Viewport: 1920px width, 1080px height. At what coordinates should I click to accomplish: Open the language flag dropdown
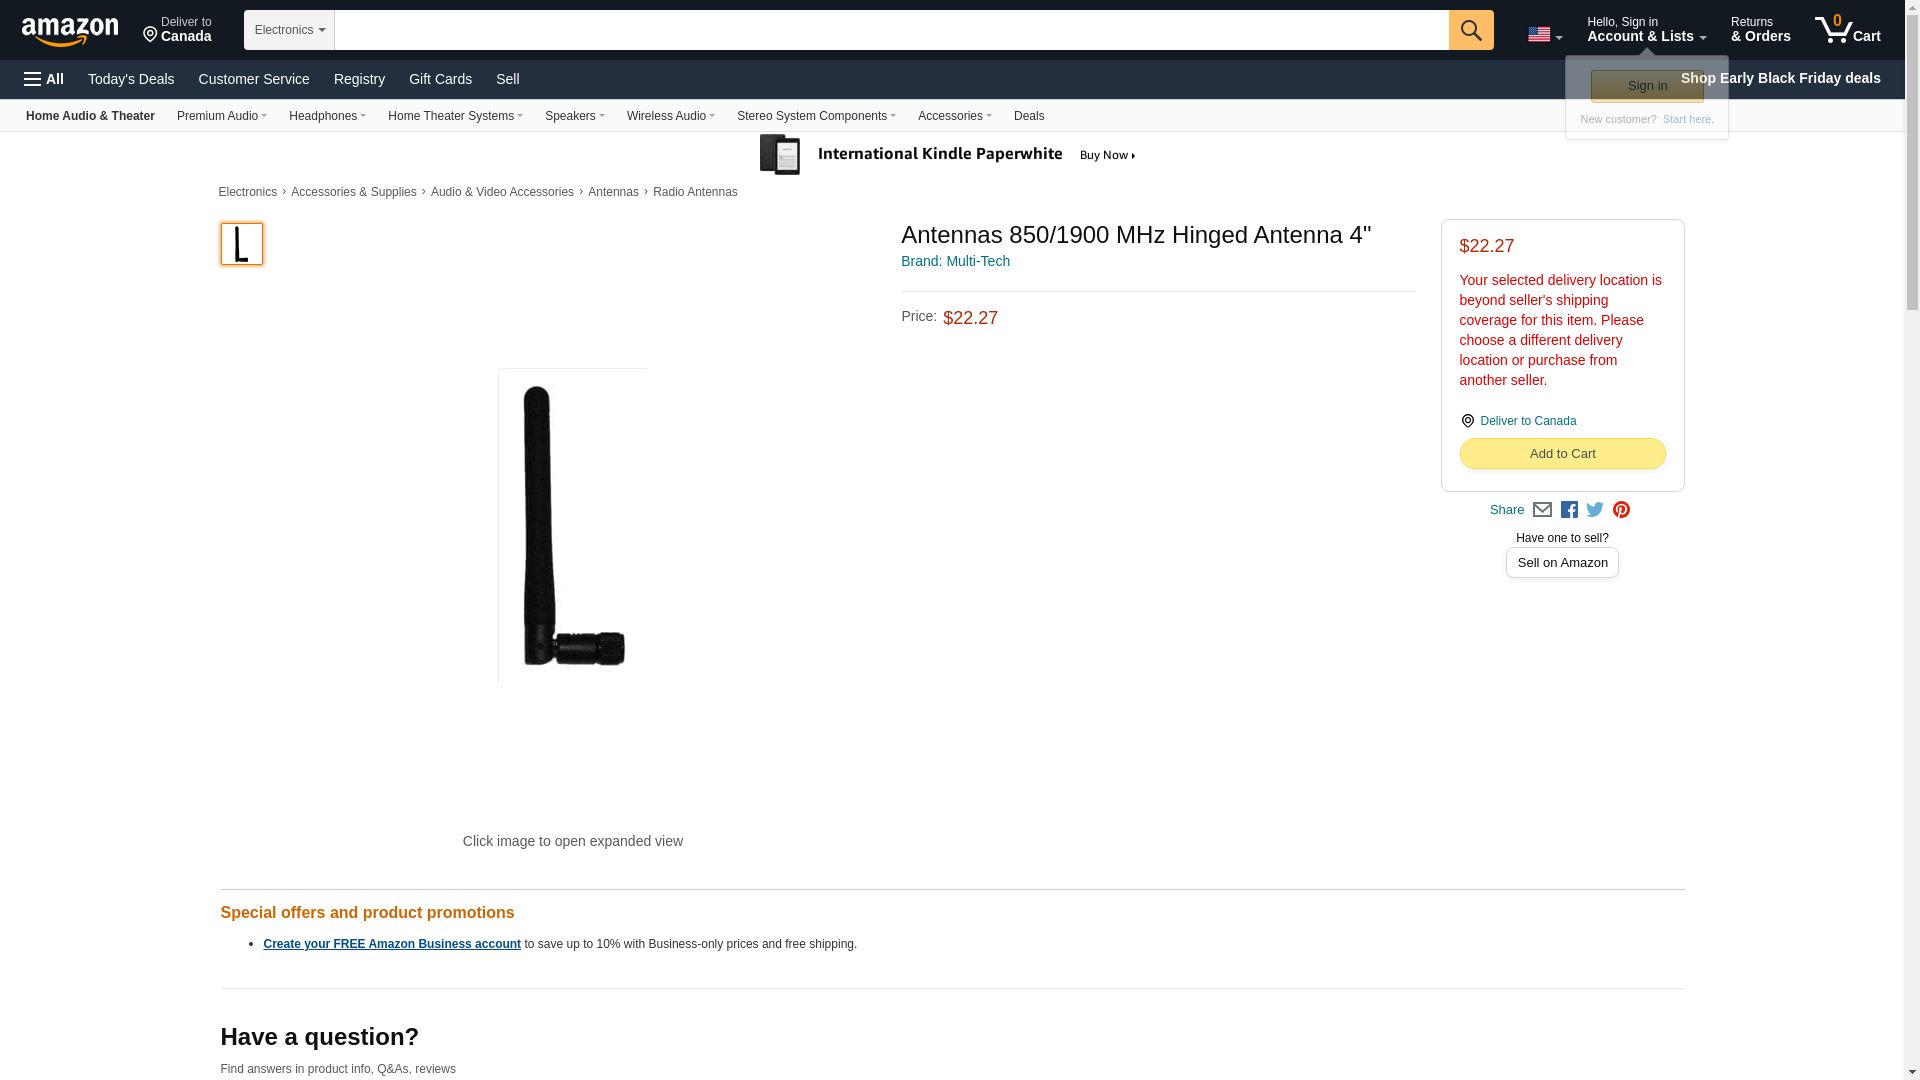click(1545, 34)
